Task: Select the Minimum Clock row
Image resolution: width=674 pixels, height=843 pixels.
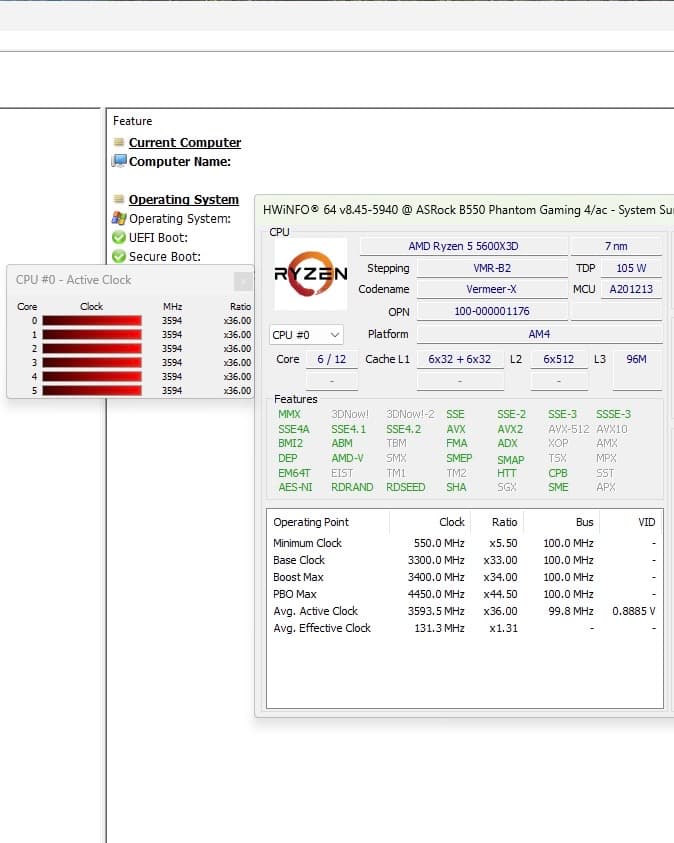Action: [464, 543]
